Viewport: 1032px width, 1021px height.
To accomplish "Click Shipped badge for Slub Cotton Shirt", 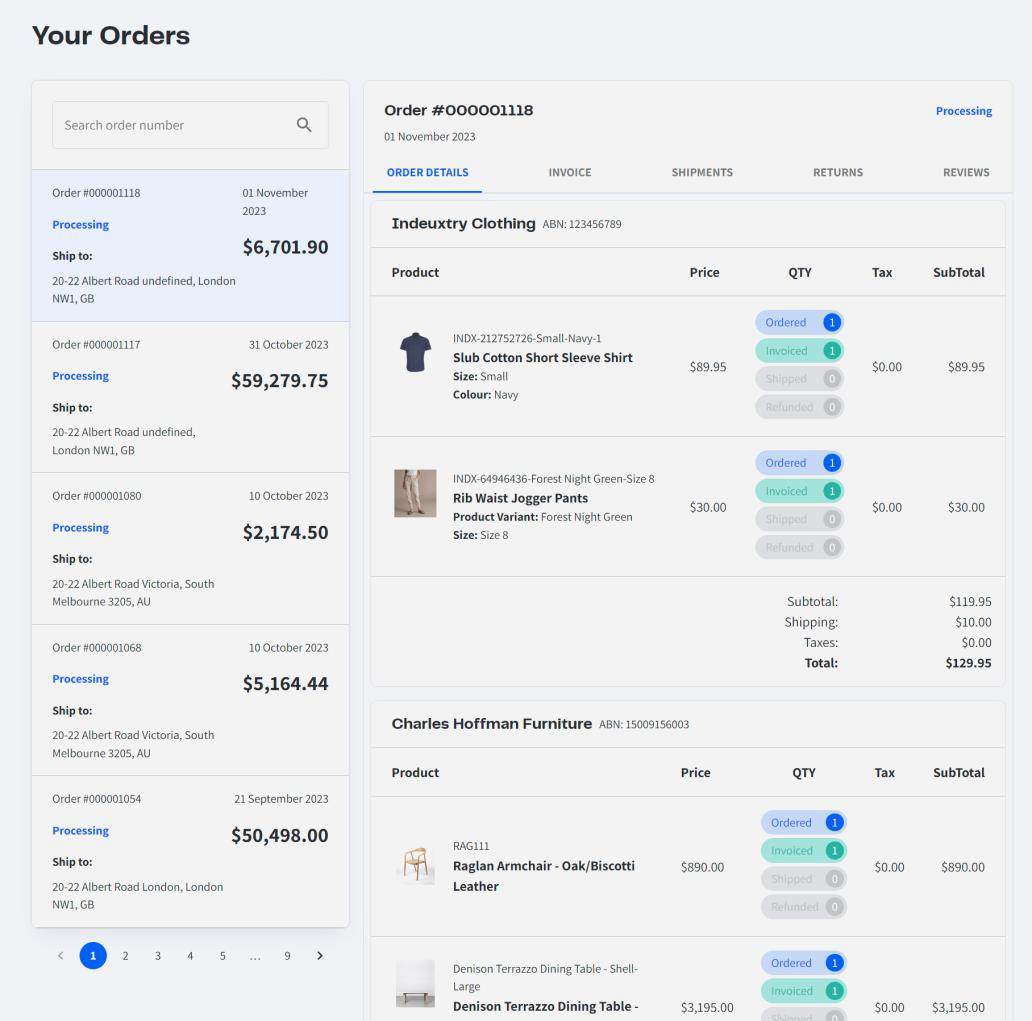I will 799,379.
